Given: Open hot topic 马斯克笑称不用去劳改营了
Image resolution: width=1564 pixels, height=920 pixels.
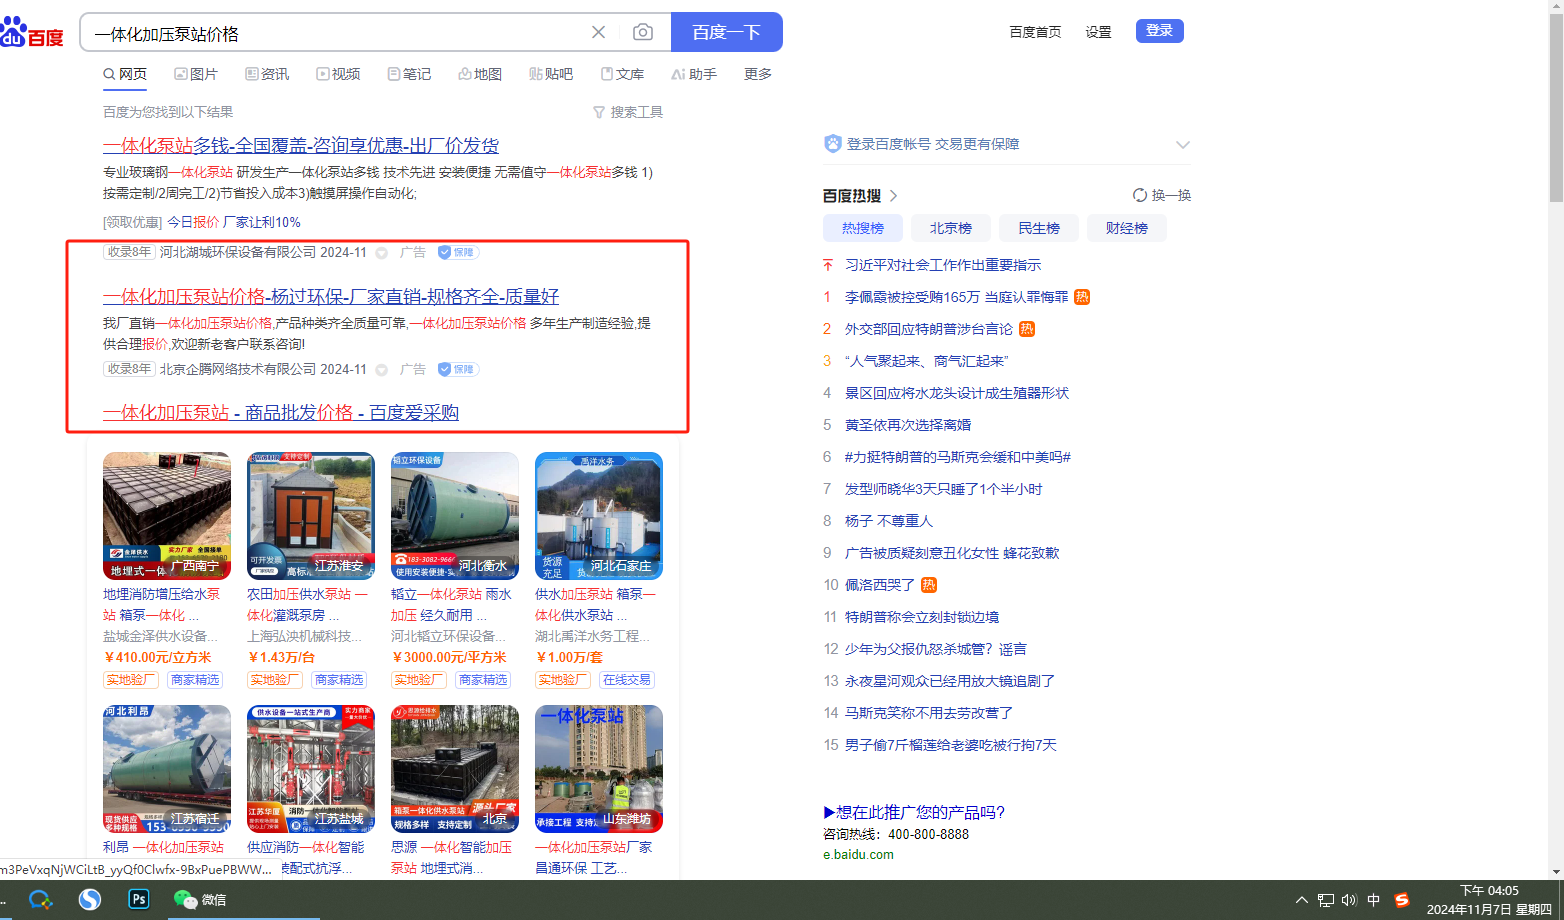Looking at the screenshot, I should (x=929, y=713).
